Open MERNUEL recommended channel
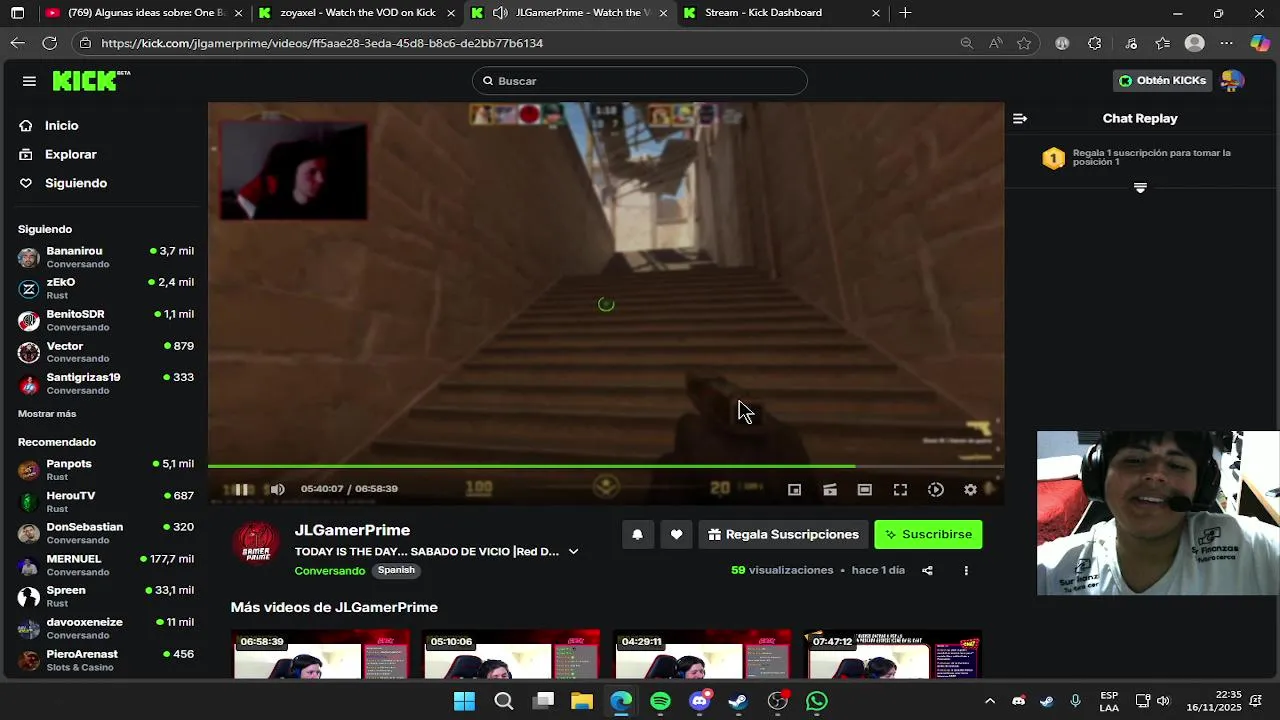1280x720 pixels. point(105,565)
